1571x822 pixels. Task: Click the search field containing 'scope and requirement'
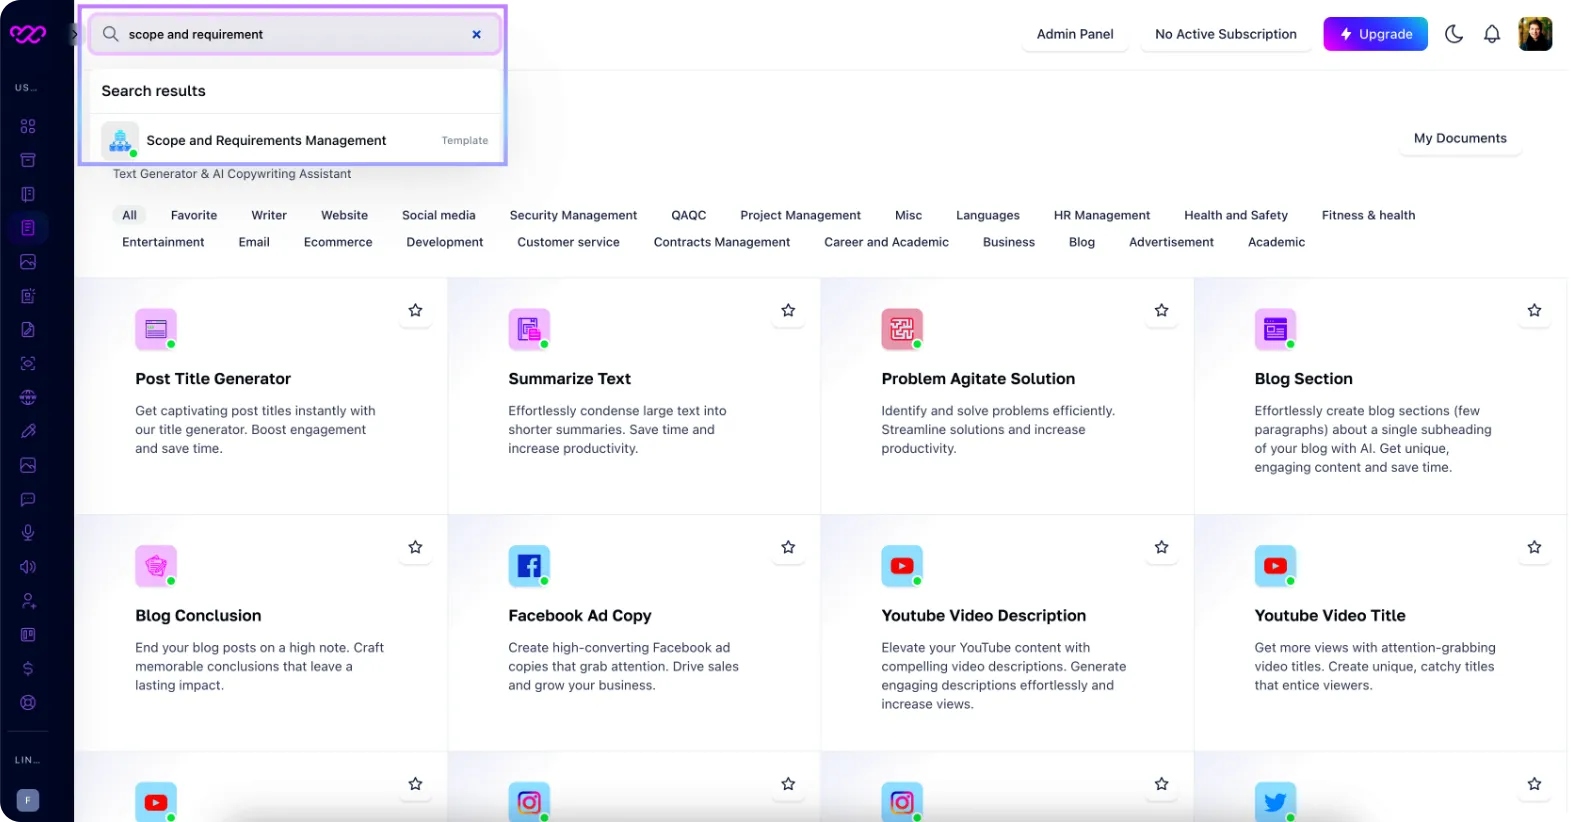pyautogui.click(x=294, y=34)
